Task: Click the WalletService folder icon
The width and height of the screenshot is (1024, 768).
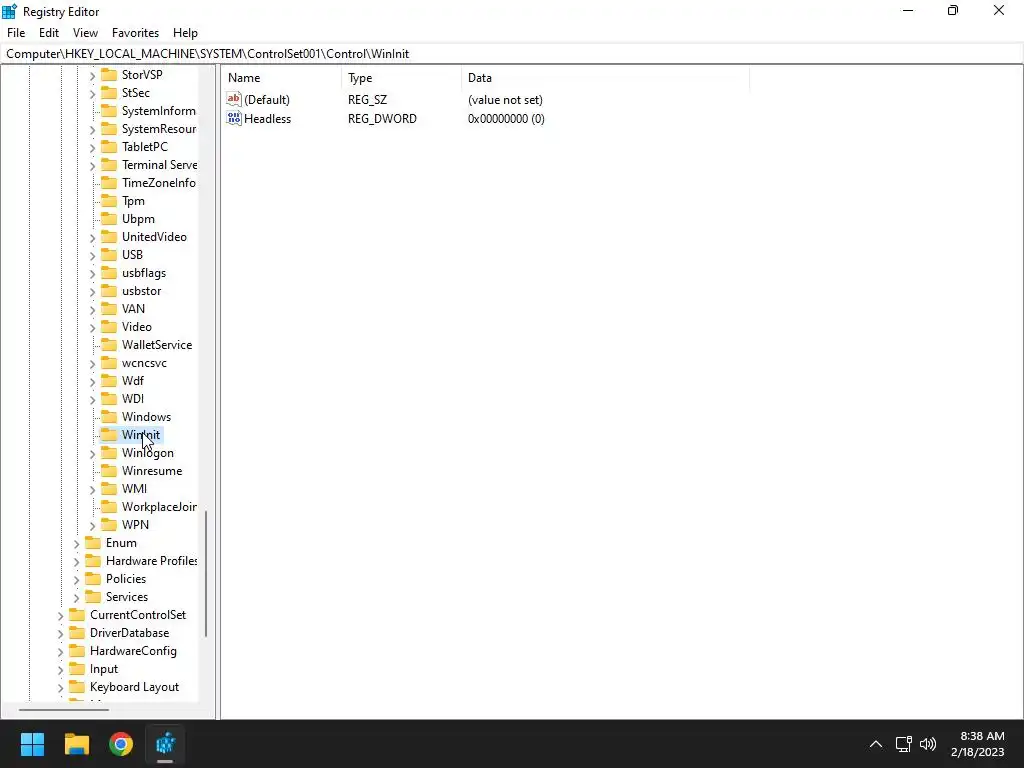Action: pos(109,345)
